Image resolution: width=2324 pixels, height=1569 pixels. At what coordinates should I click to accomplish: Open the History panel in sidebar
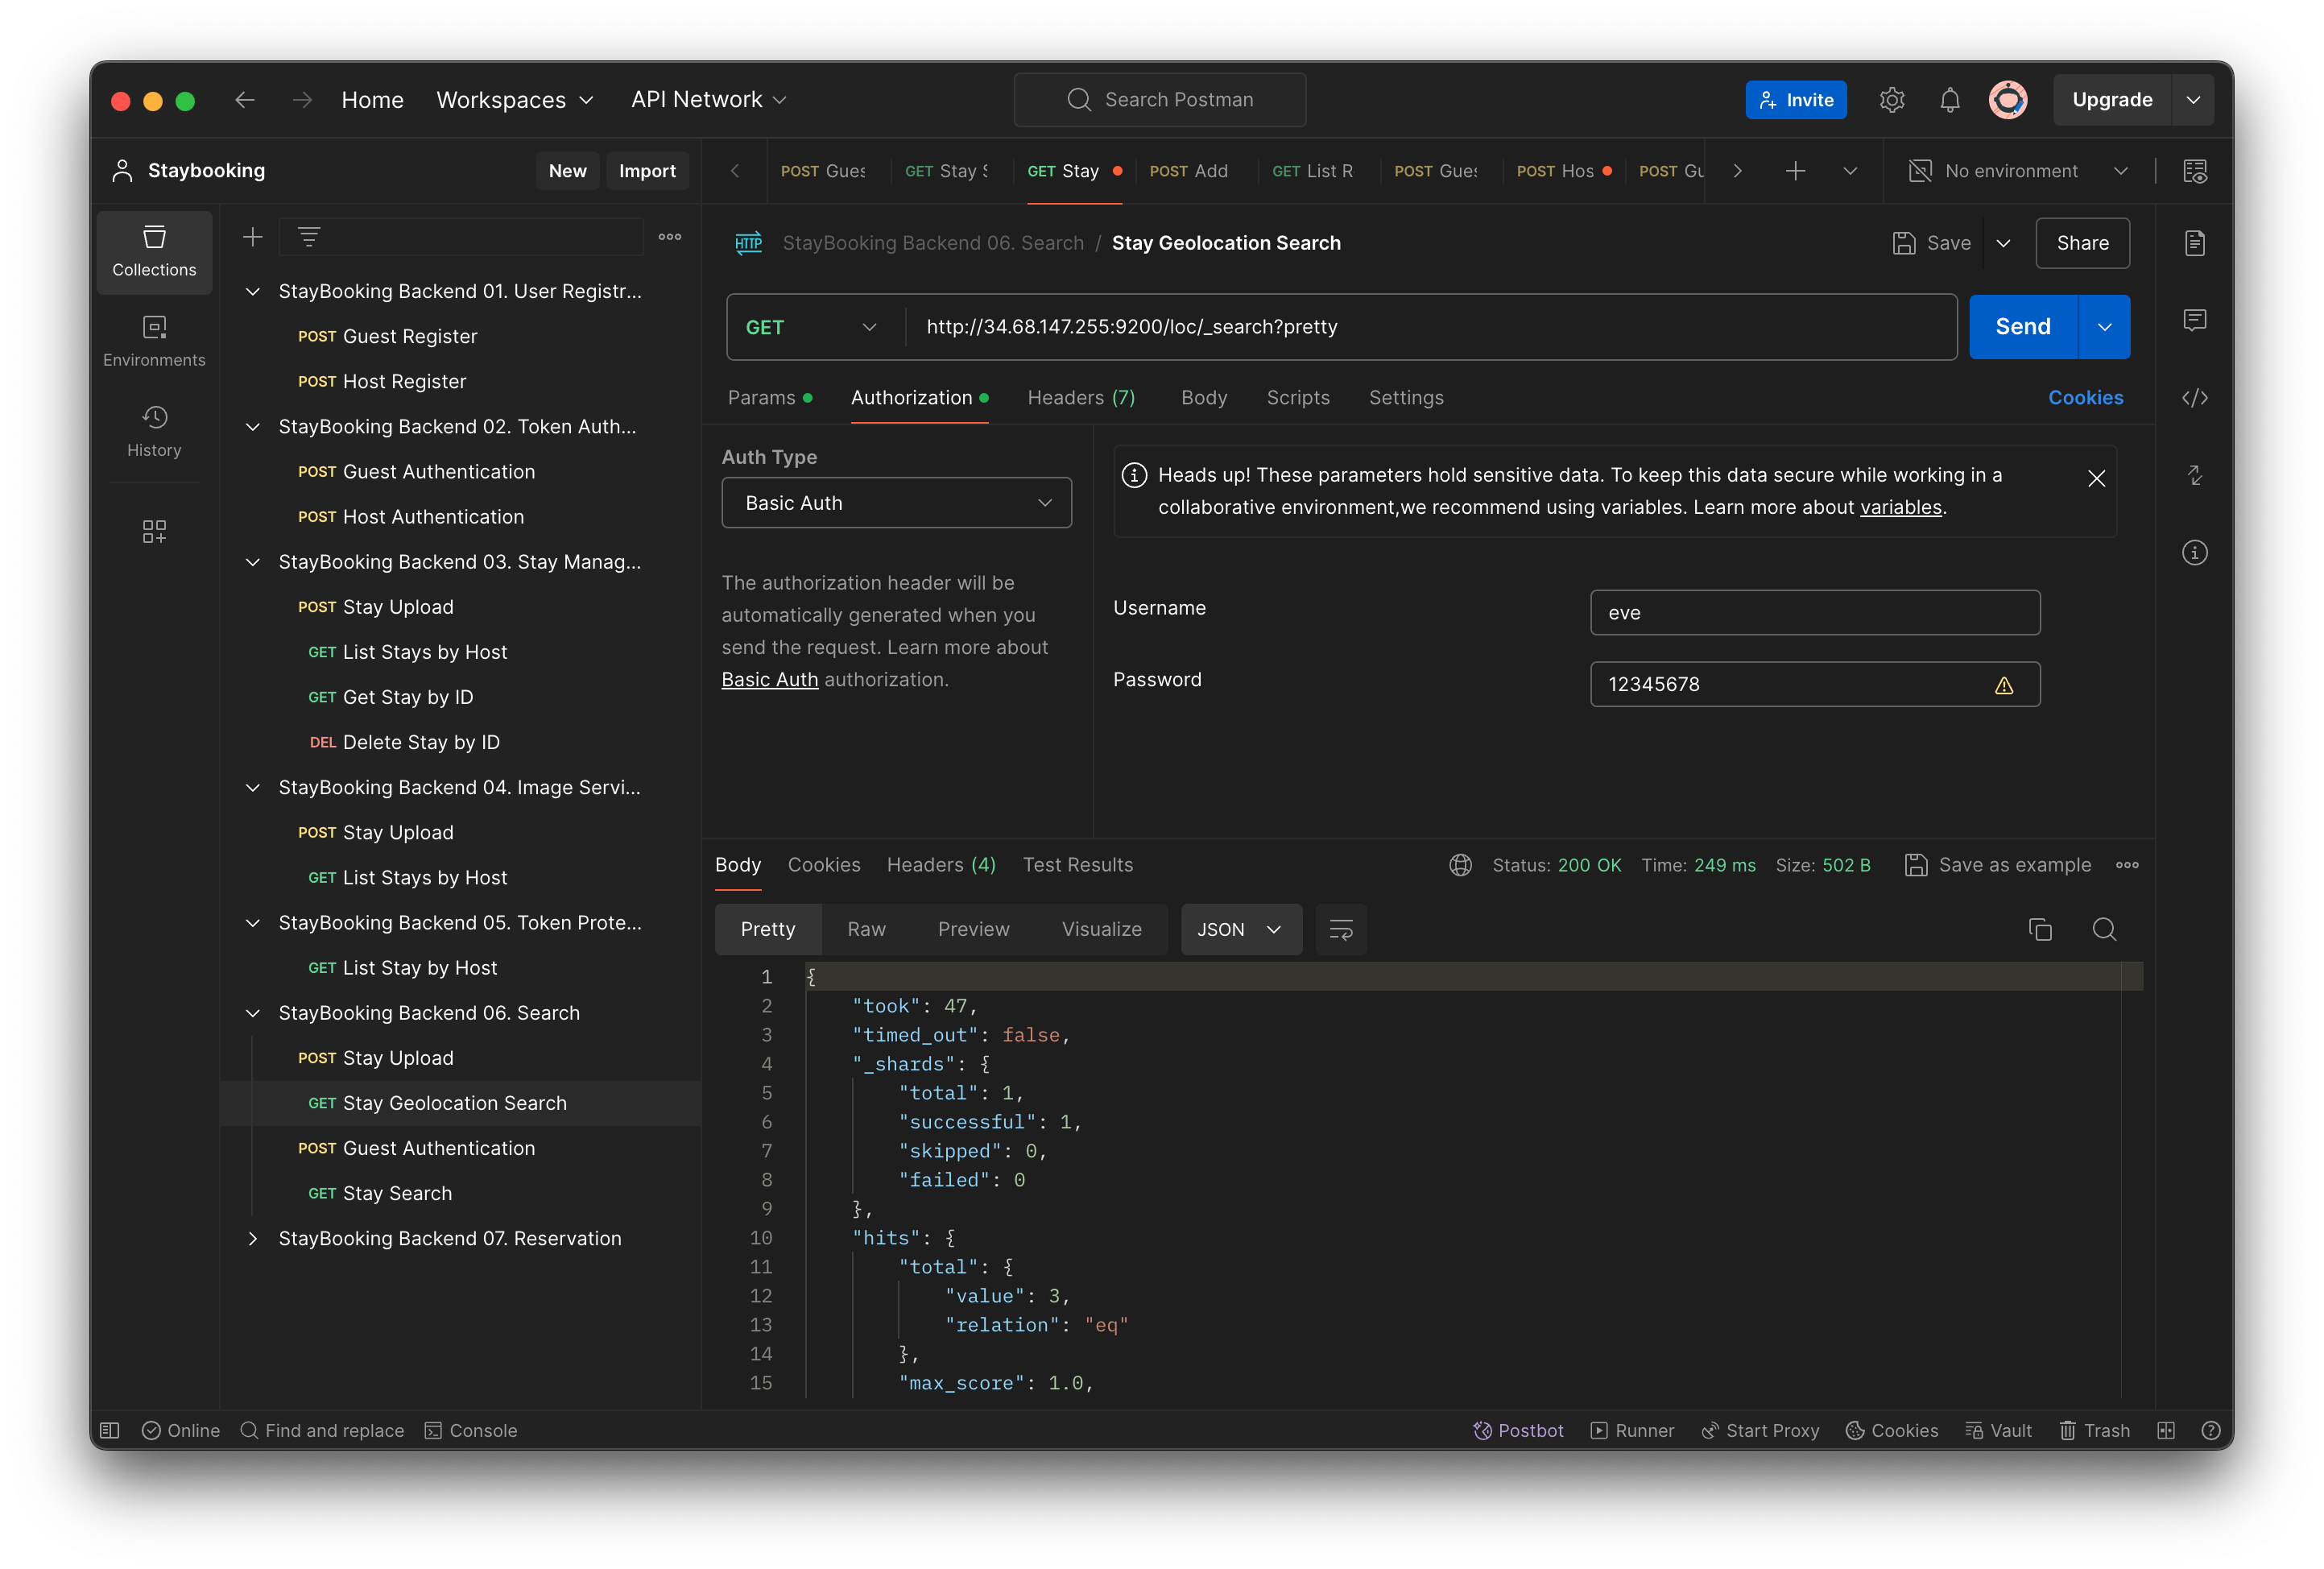[154, 432]
